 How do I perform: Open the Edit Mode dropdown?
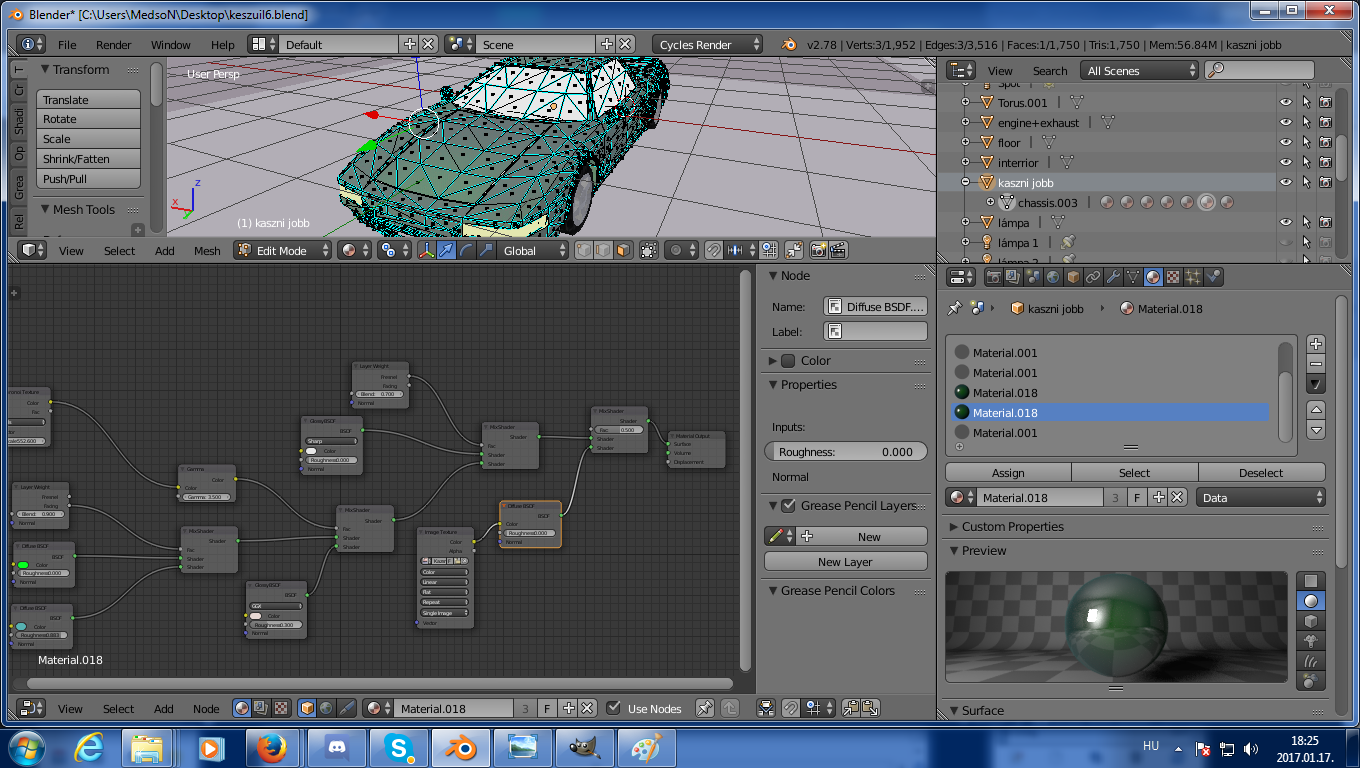pos(283,250)
